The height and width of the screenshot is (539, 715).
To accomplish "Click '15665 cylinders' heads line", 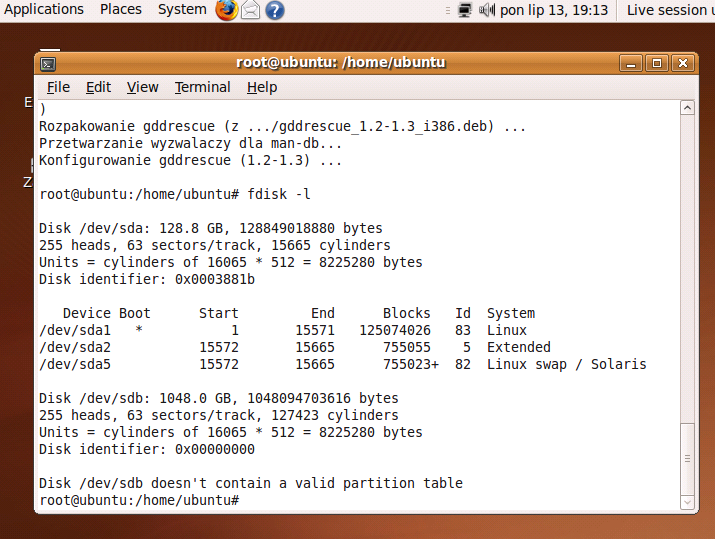I will [215, 245].
